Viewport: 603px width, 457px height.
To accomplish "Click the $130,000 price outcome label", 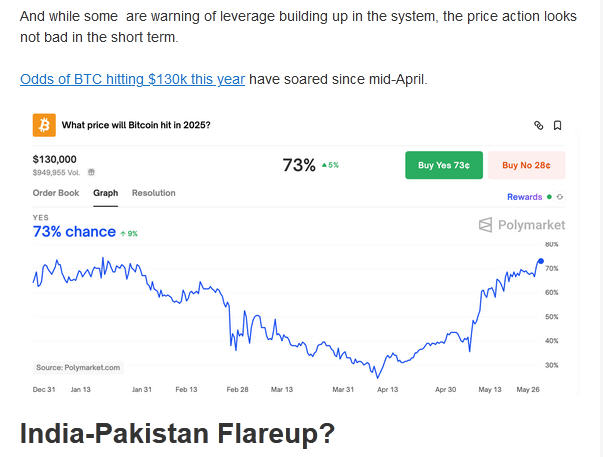I will coord(56,159).
